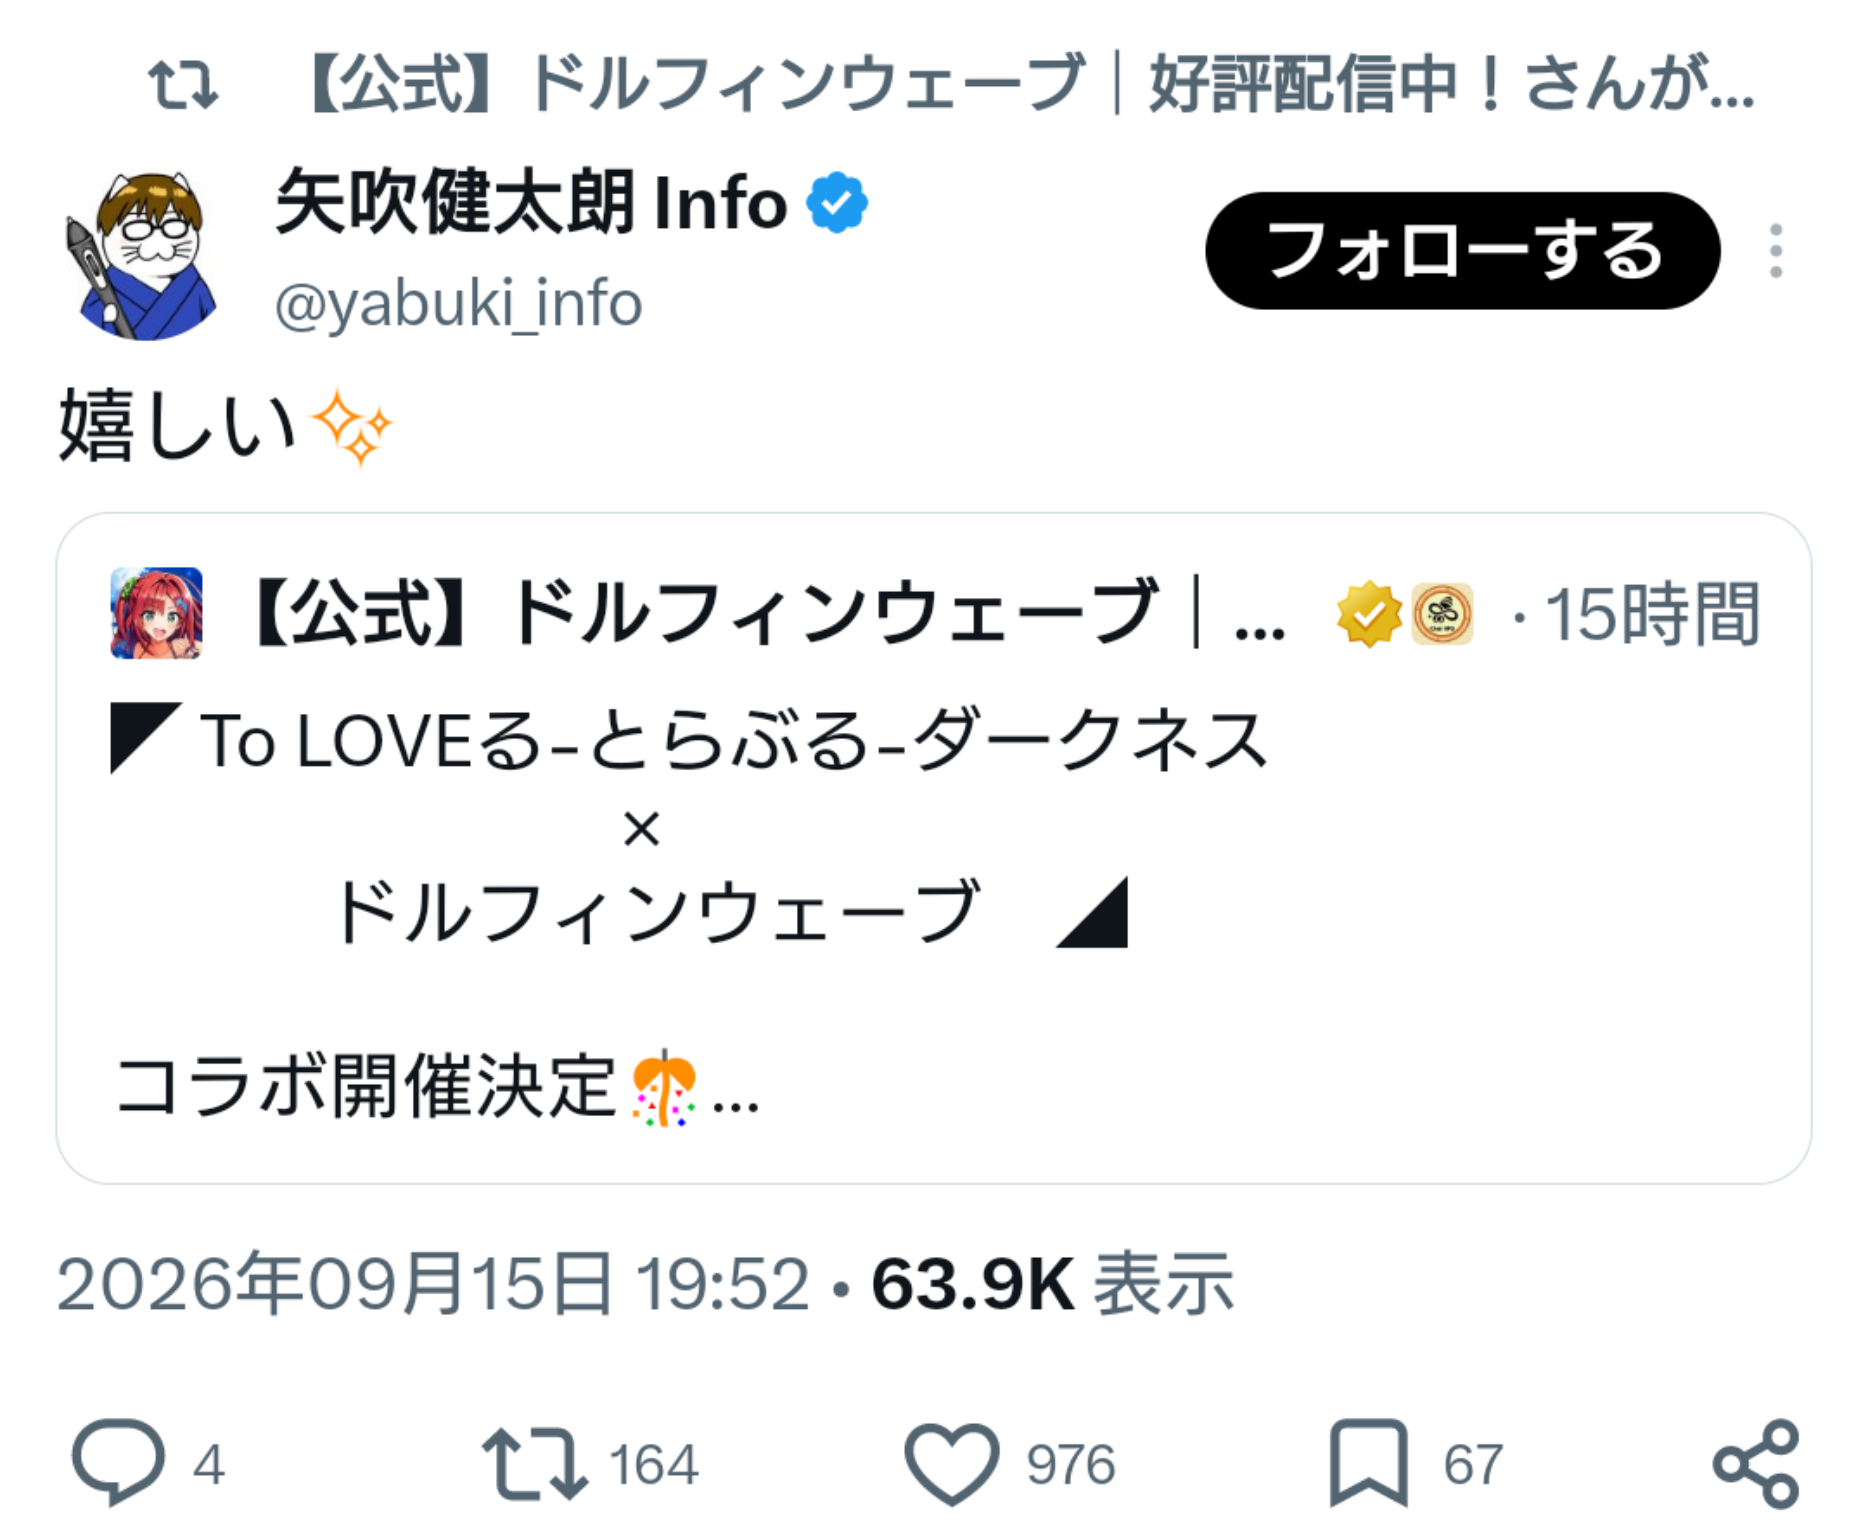Like the post with the heart icon
Image resolution: width=1868 pixels, height=1529 pixels.
click(x=951, y=1463)
